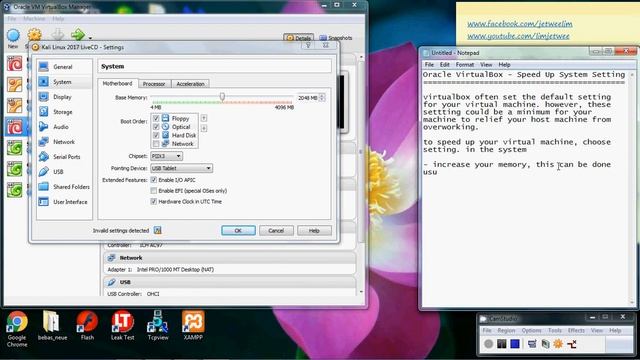
Task: Switch to Acceleration tab
Action: pos(190,84)
